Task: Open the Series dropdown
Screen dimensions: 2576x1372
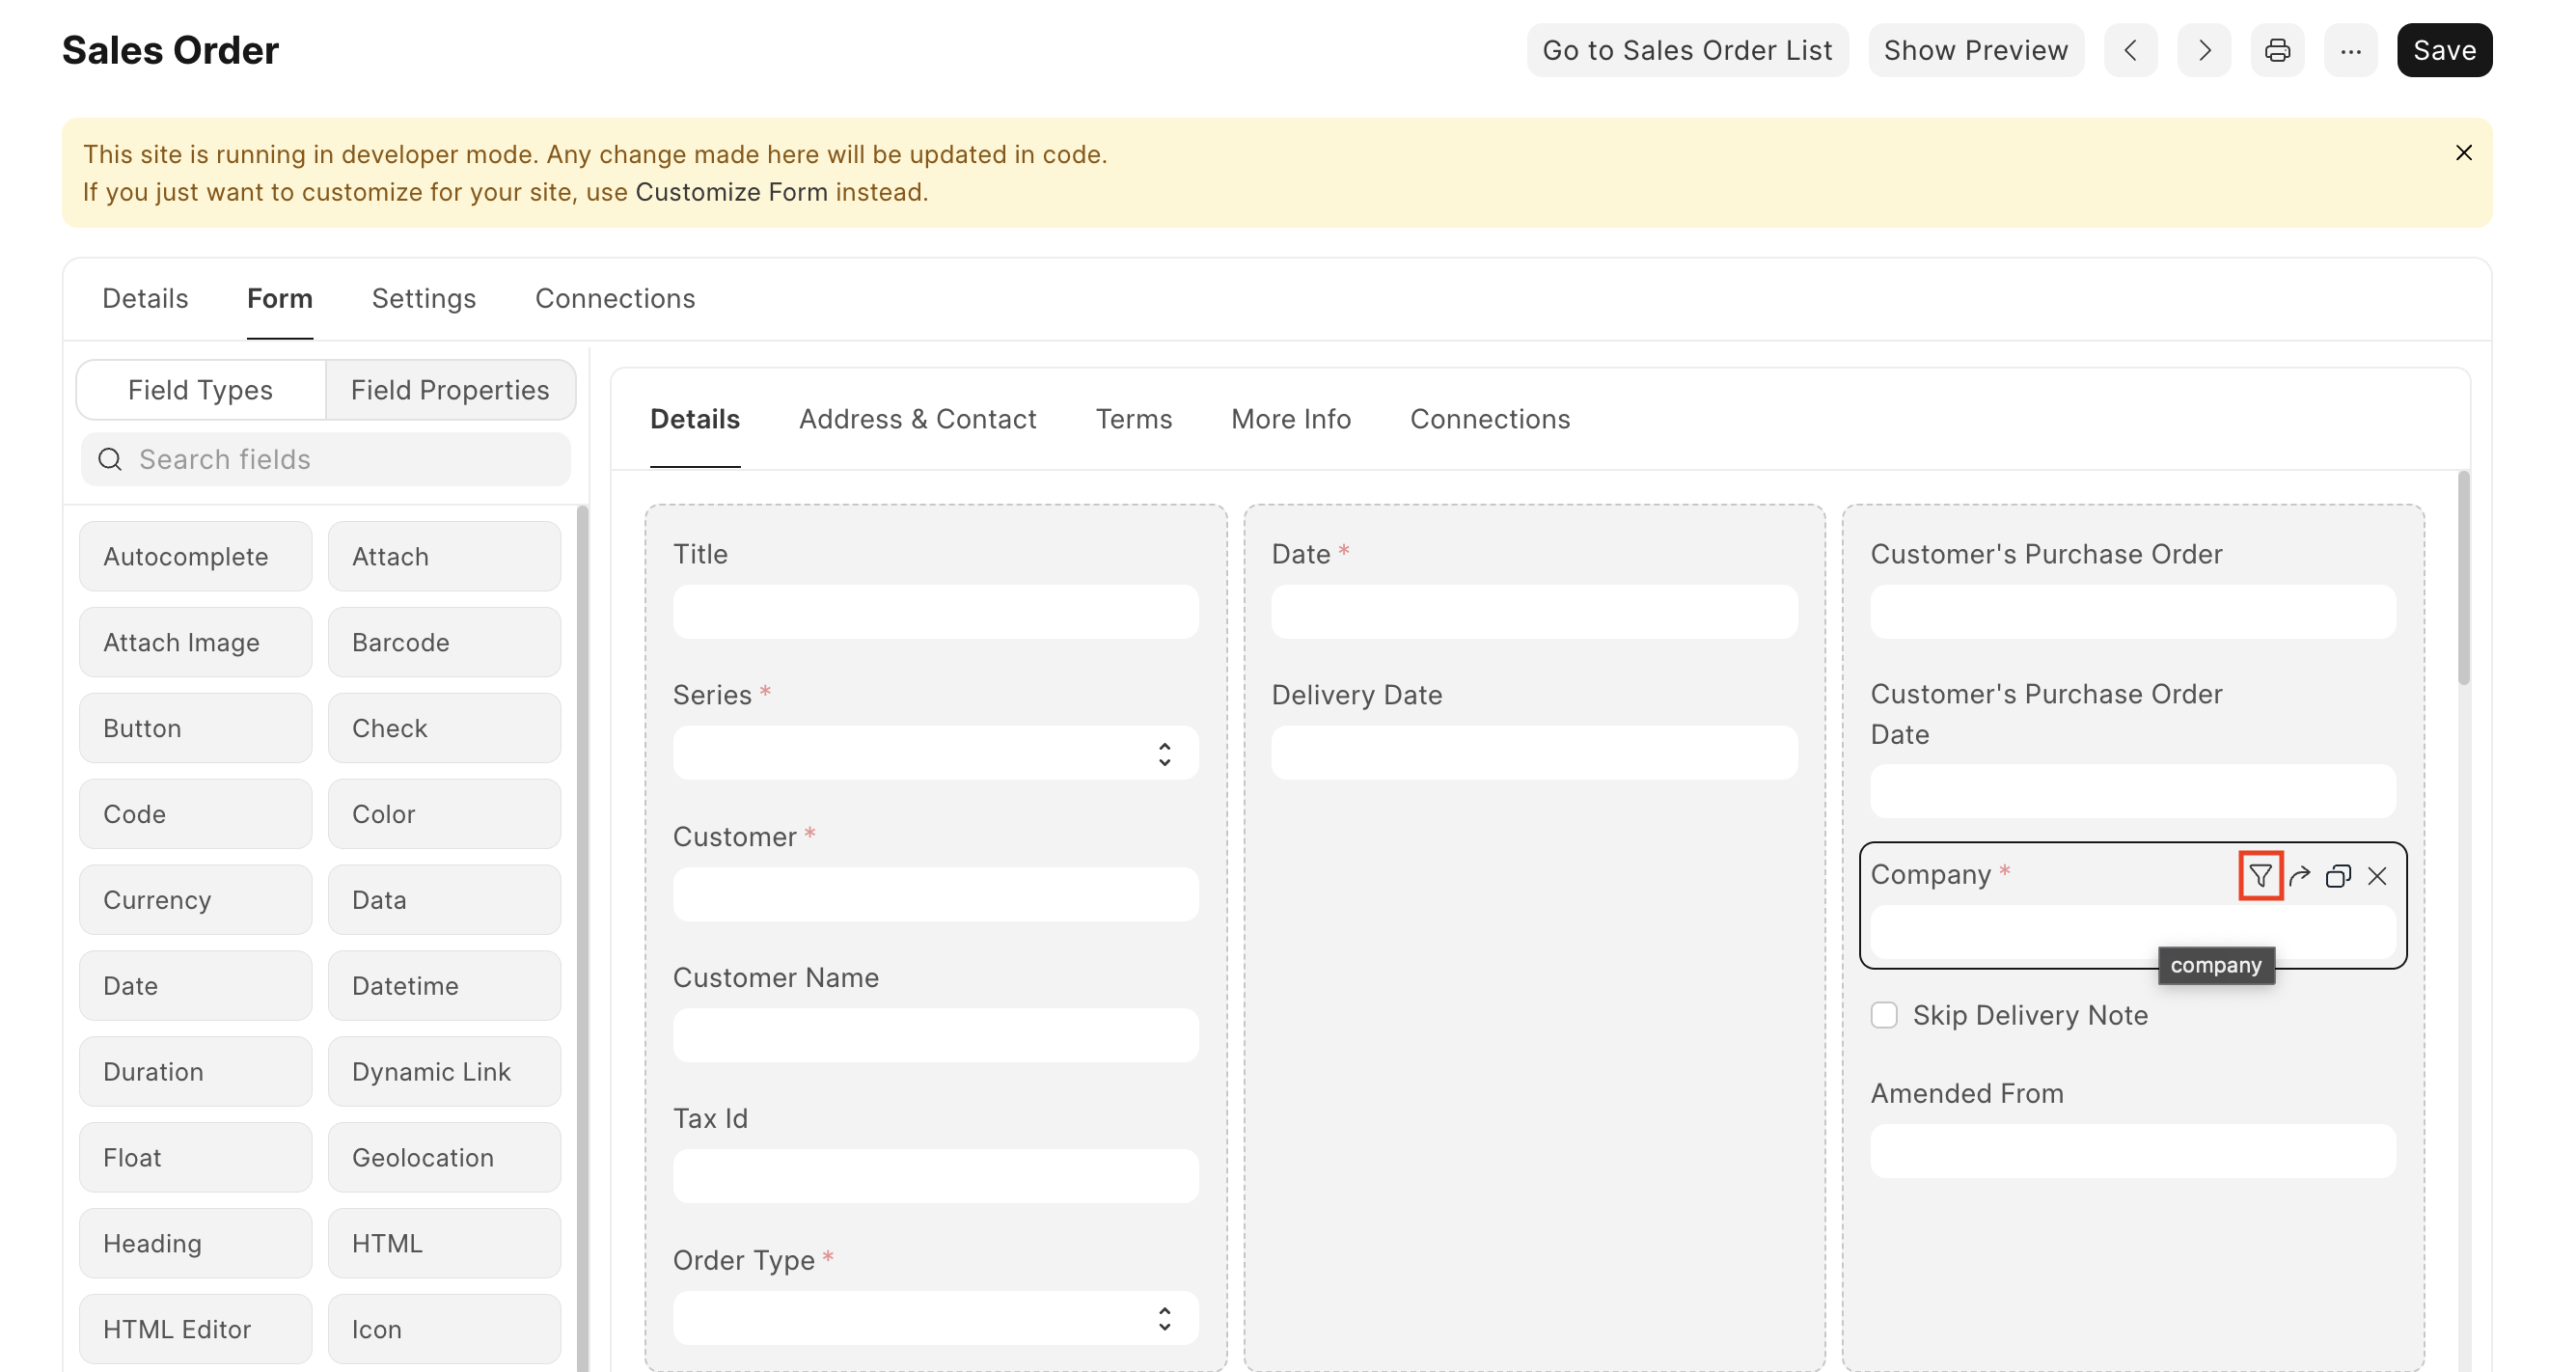Action: click(935, 753)
